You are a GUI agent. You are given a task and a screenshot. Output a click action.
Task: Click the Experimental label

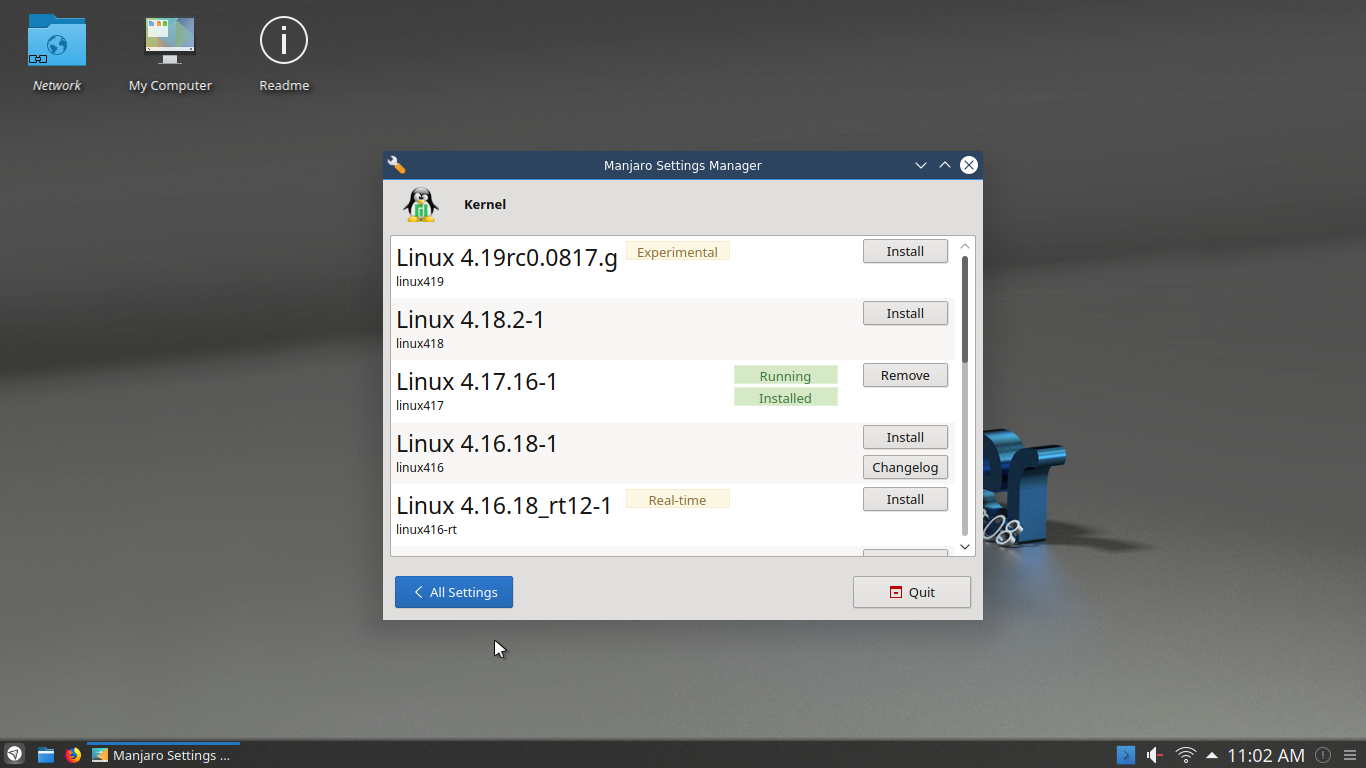tap(678, 252)
